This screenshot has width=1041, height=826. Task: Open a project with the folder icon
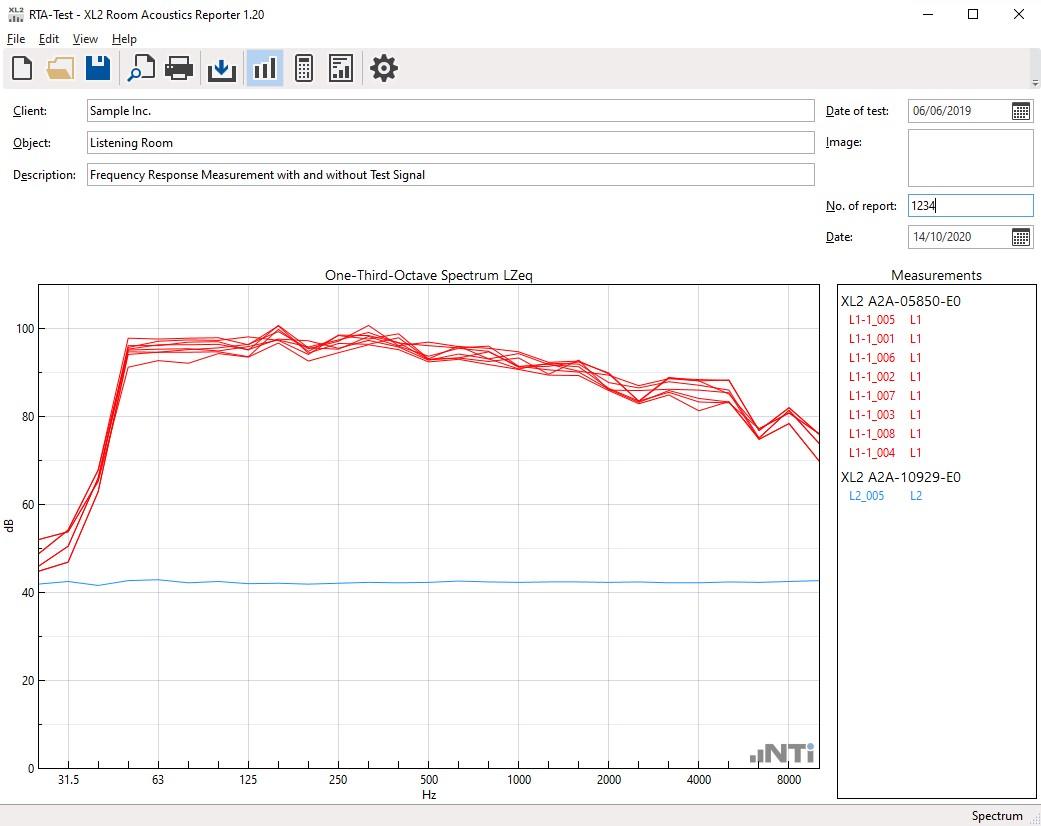tap(60, 68)
